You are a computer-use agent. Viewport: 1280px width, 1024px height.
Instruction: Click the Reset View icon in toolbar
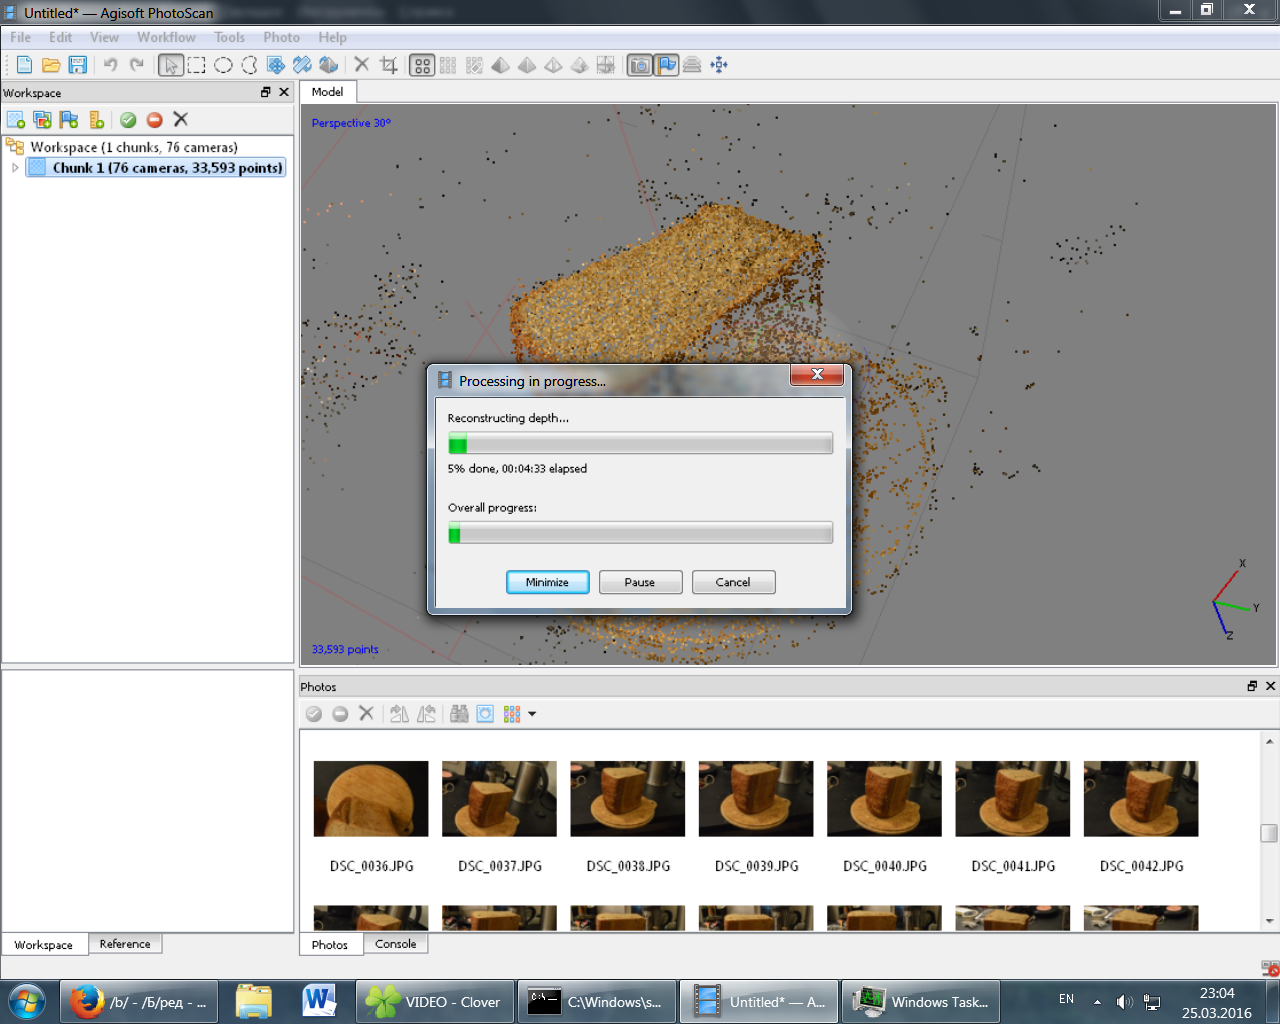click(719, 65)
